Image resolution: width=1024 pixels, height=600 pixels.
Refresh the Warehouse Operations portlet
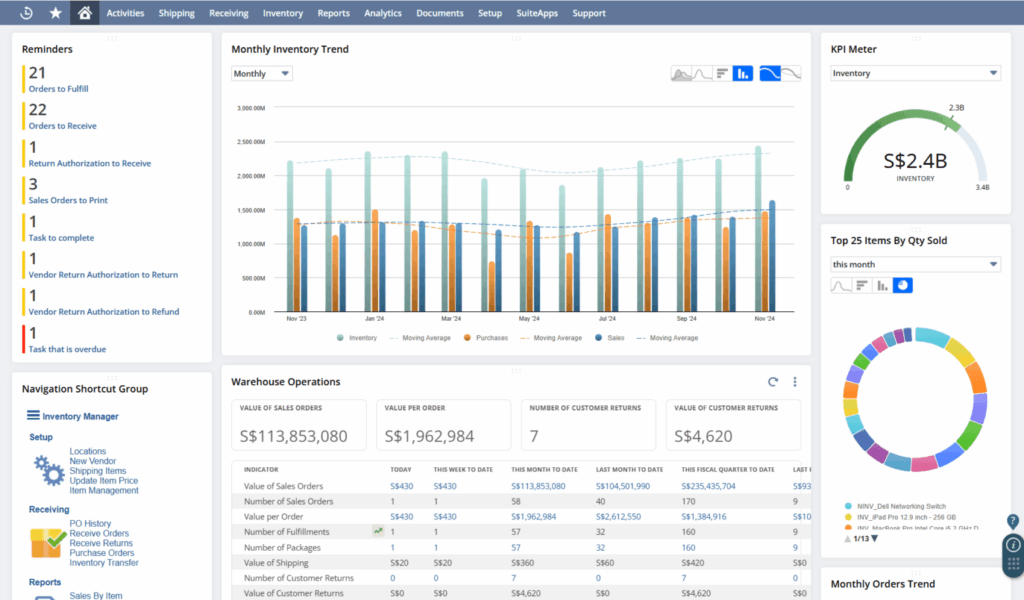[x=773, y=382]
